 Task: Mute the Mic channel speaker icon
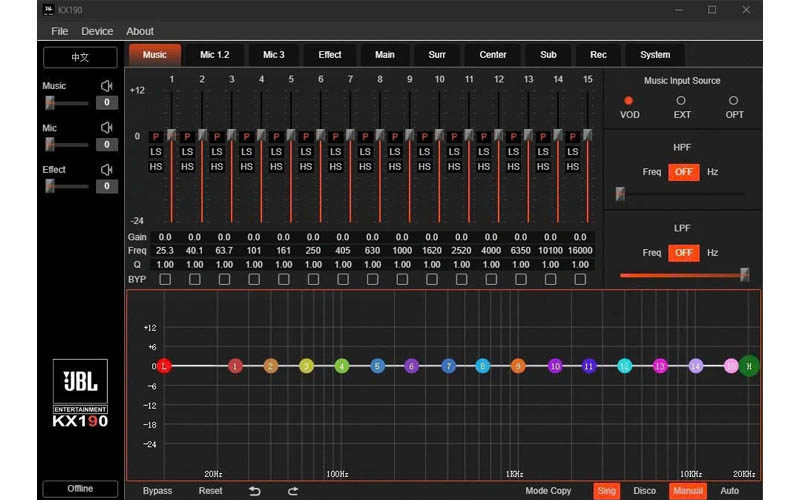[x=106, y=128]
